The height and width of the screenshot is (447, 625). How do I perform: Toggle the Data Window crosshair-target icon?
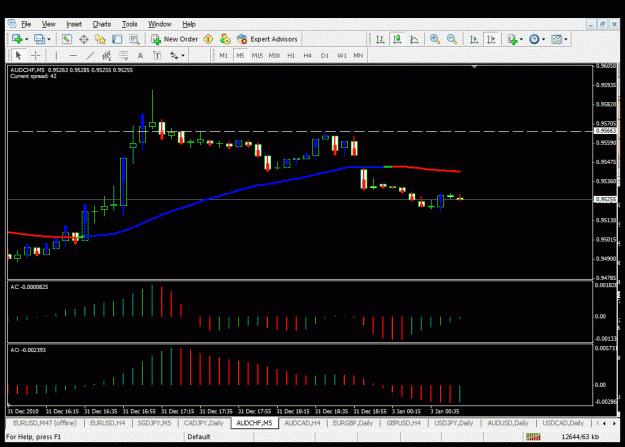(x=84, y=39)
